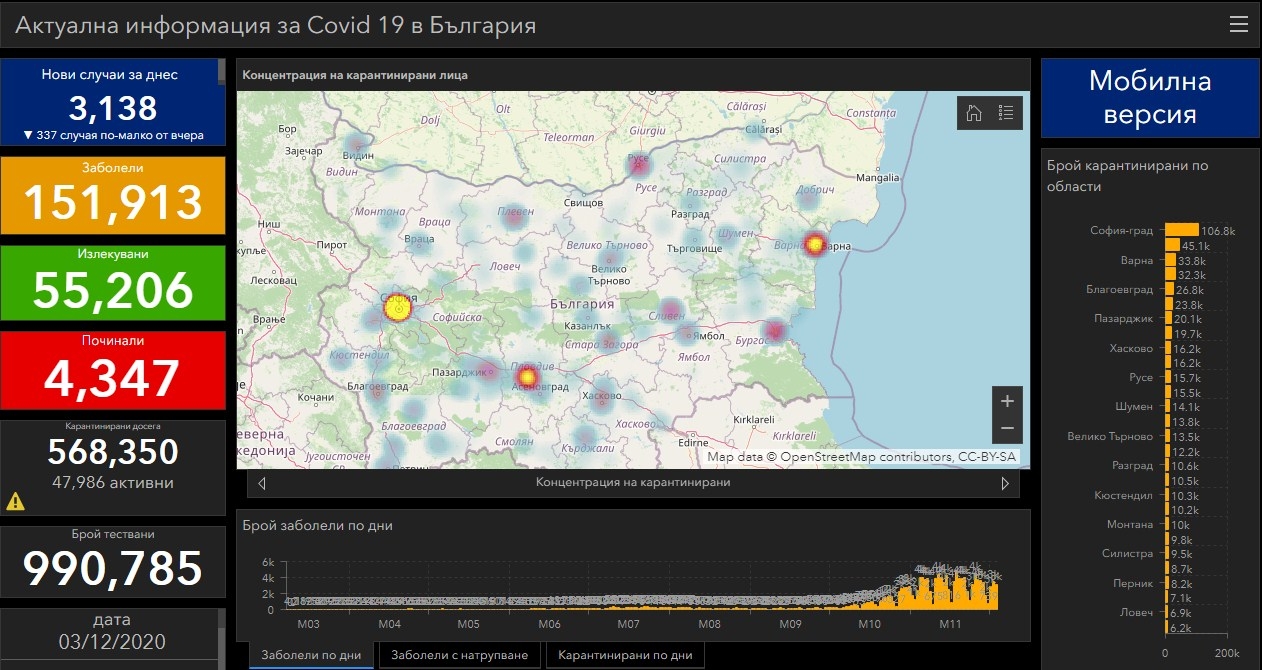Go to previous map with the left arrow
The width and height of the screenshot is (1262, 670).
[262, 483]
